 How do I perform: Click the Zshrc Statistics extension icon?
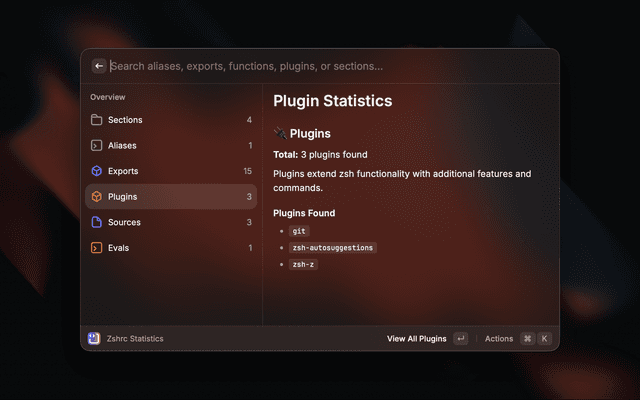click(x=94, y=339)
